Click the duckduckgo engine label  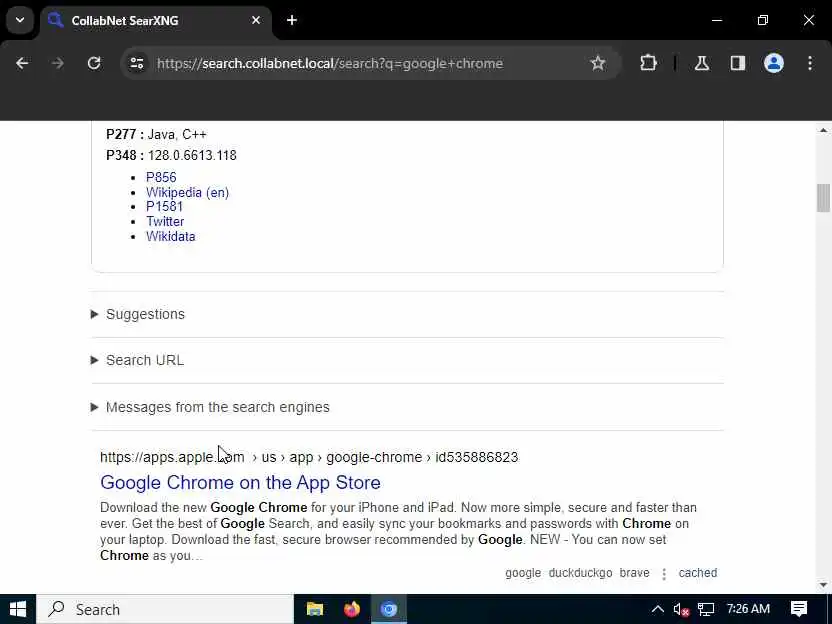[580, 573]
